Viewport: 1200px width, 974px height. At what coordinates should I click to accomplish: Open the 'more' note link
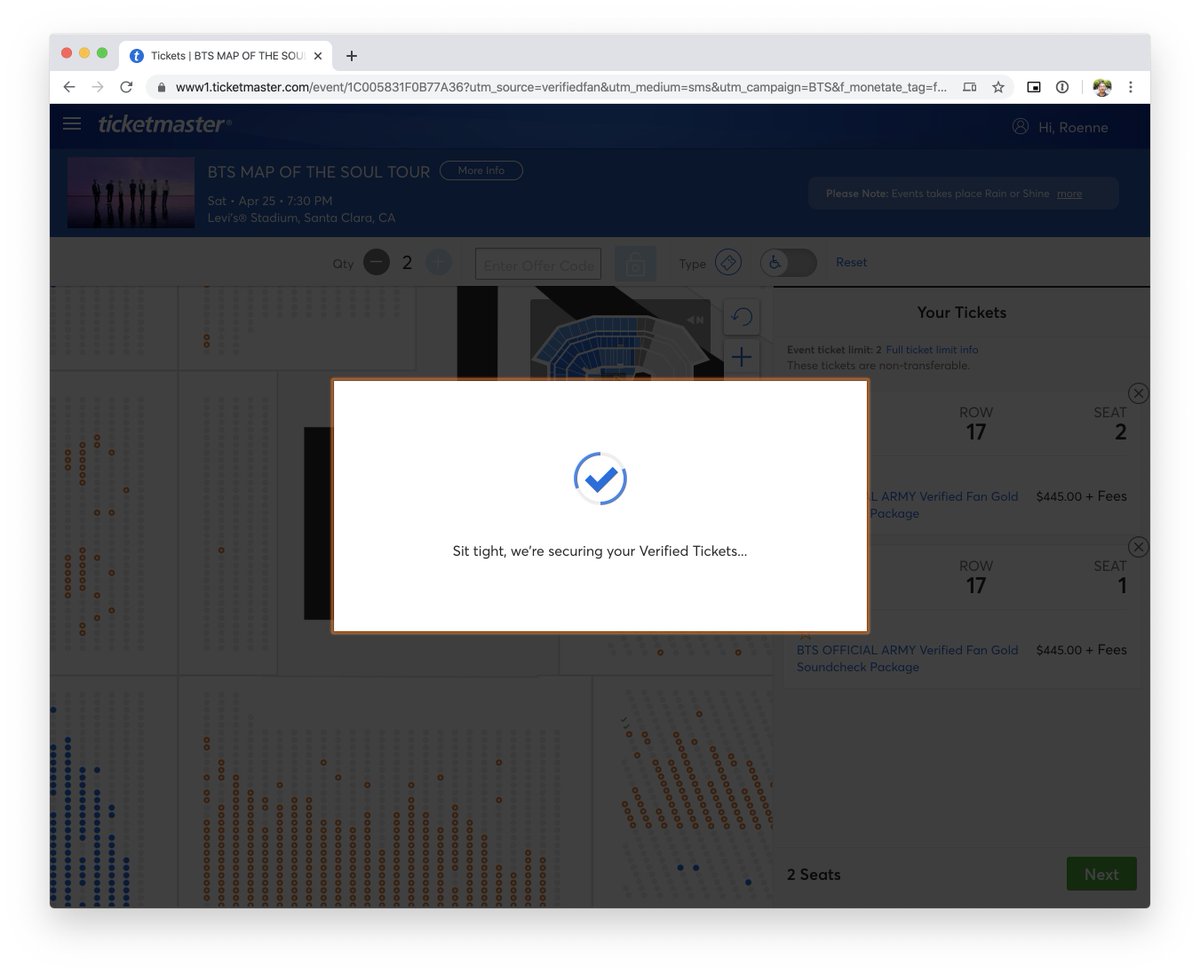point(1069,194)
